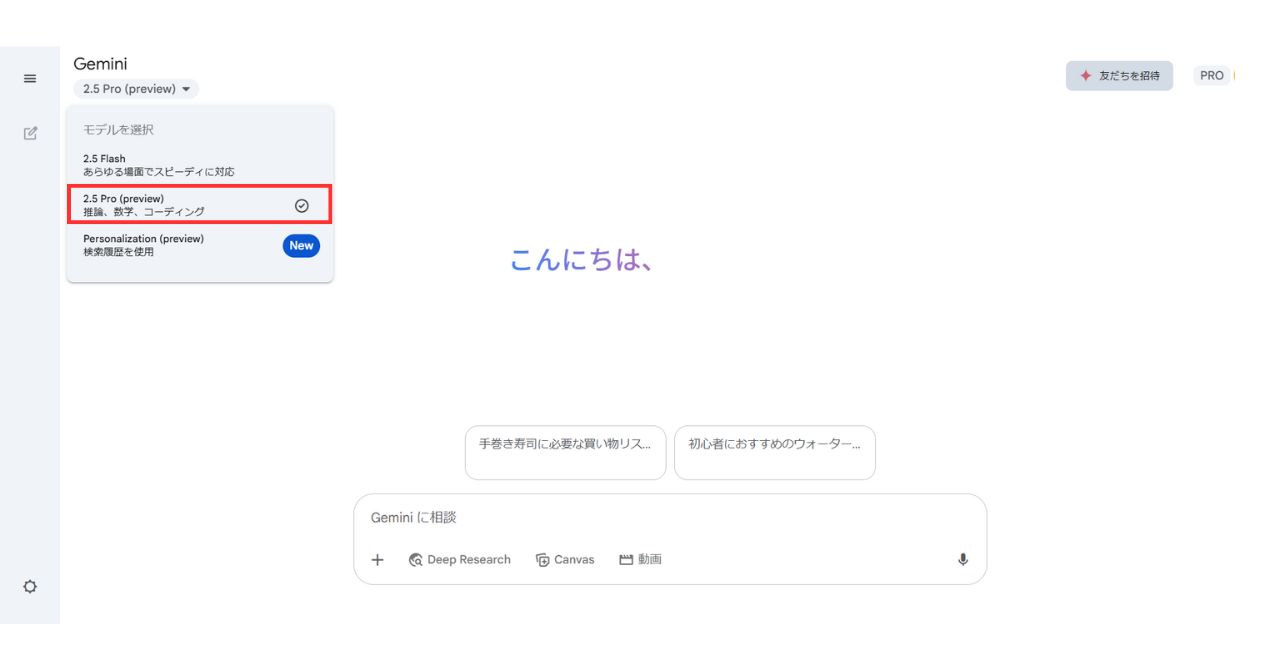Click the 友だちを招待 button
The height and width of the screenshot is (670, 1280).
(x=1119, y=75)
